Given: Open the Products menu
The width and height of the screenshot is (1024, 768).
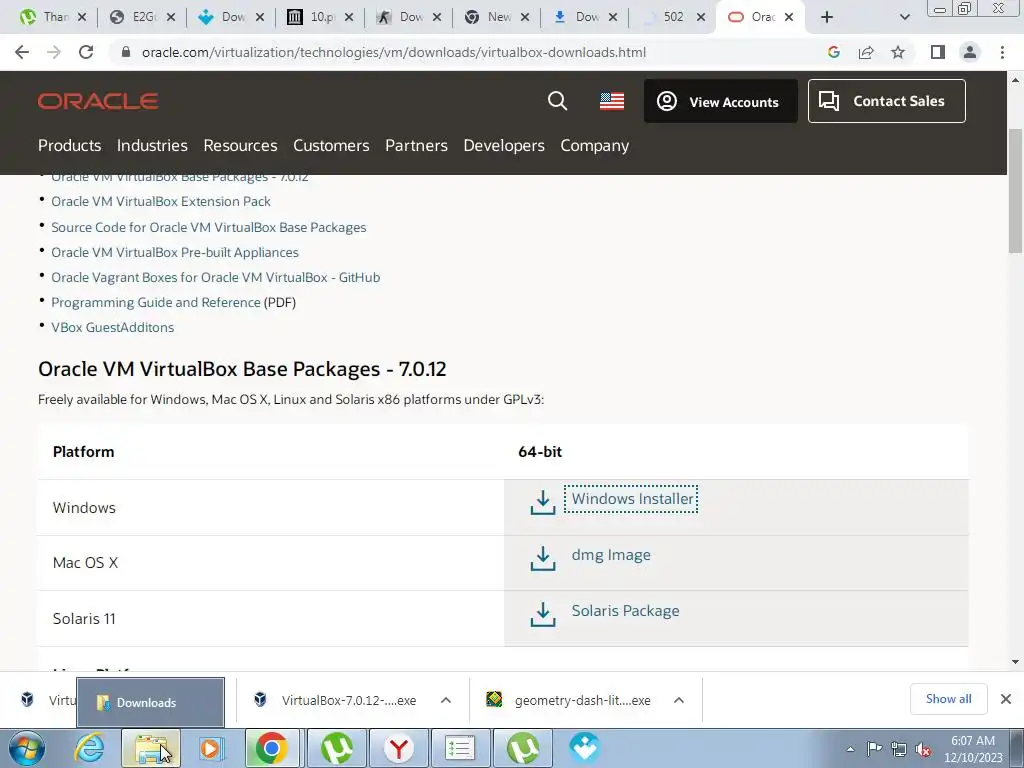Looking at the screenshot, I should click(x=69, y=146).
